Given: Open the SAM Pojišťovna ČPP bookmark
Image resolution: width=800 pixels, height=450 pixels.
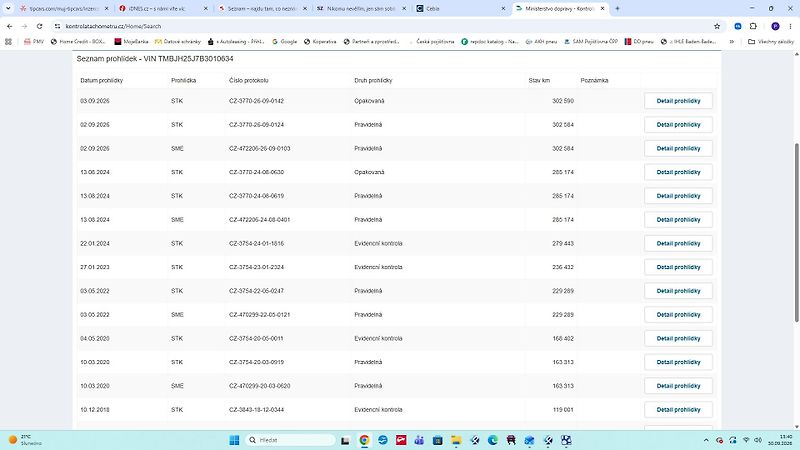Looking at the screenshot, I should click(x=590, y=41).
